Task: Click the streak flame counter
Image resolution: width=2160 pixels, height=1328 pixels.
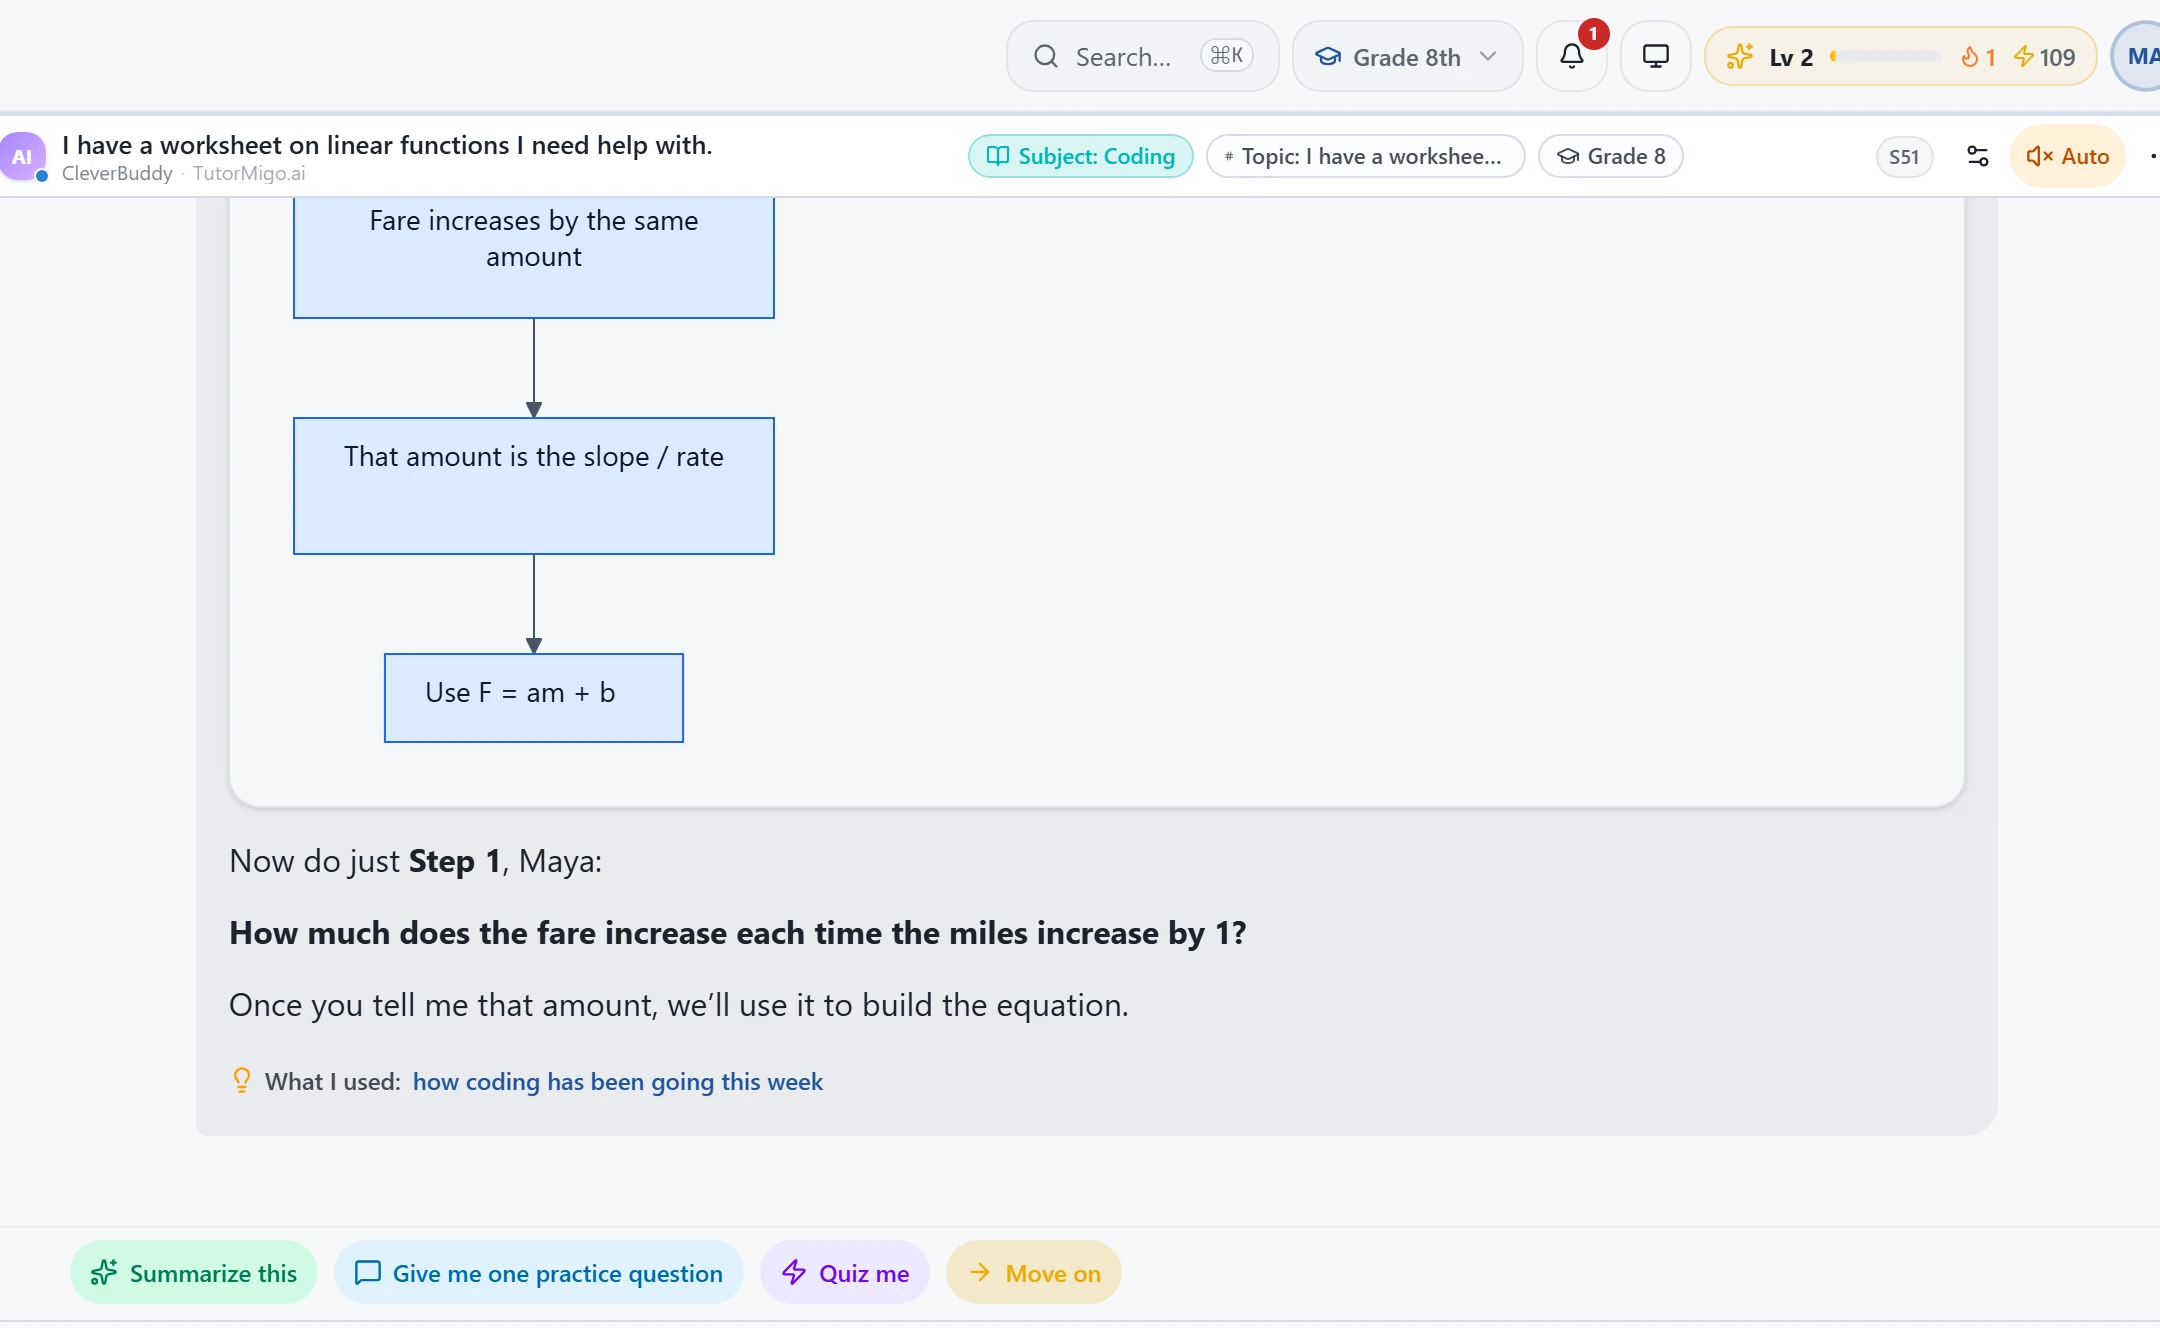Action: 1978,57
